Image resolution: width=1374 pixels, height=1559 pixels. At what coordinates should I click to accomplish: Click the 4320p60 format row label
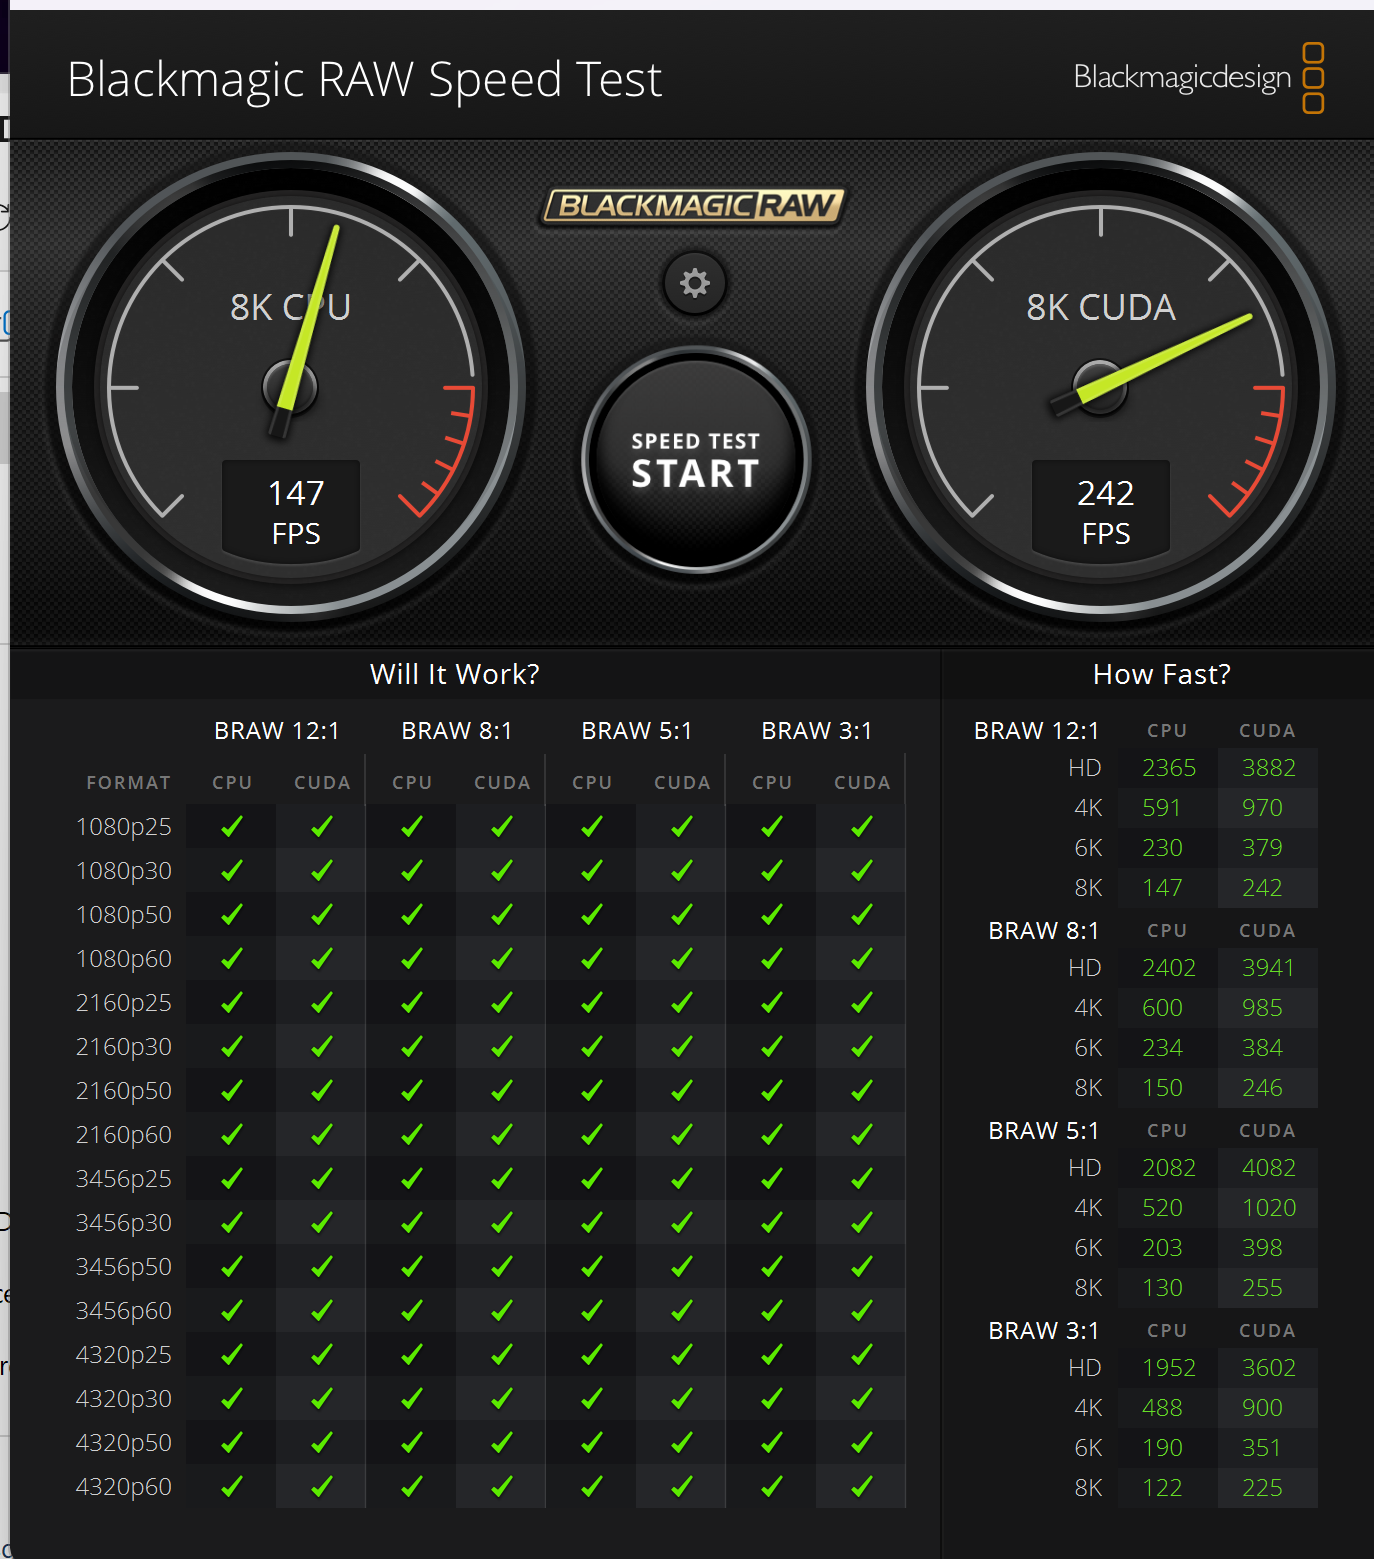[x=124, y=1487]
